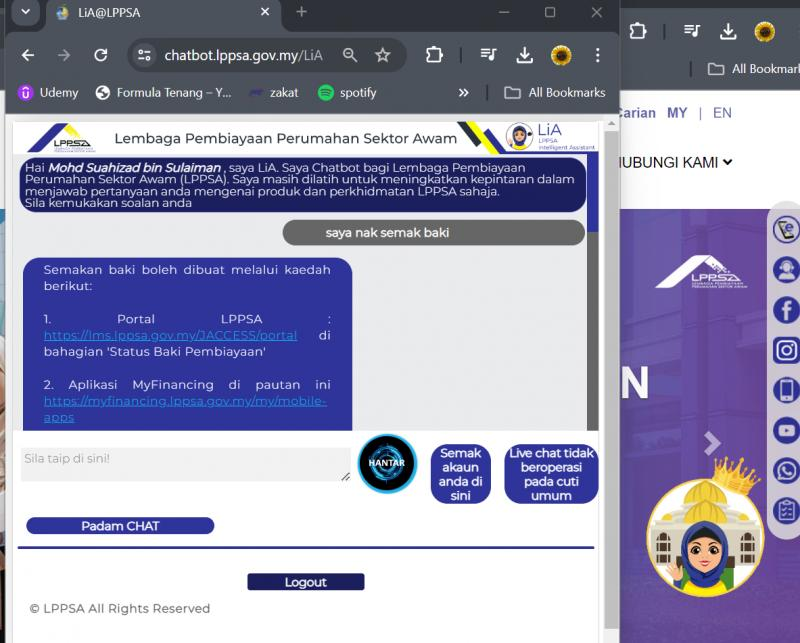Open the Udemy bookmark
Image resolution: width=800 pixels, height=643 pixels.
(x=48, y=92)
